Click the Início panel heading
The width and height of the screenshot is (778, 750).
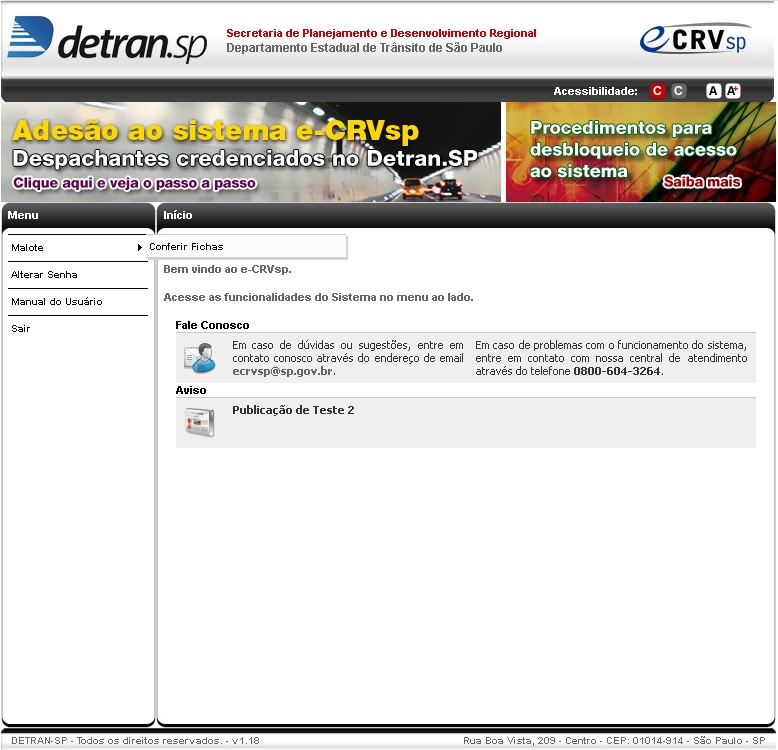coord(178,215)
